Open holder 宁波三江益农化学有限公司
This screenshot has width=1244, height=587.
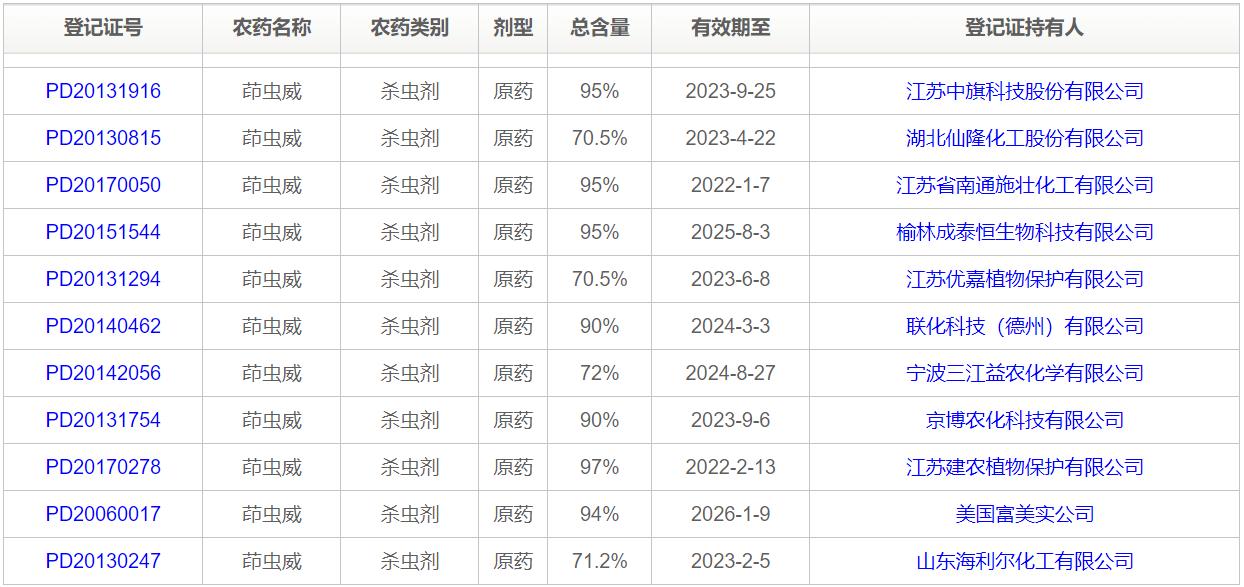[1025, 373]
